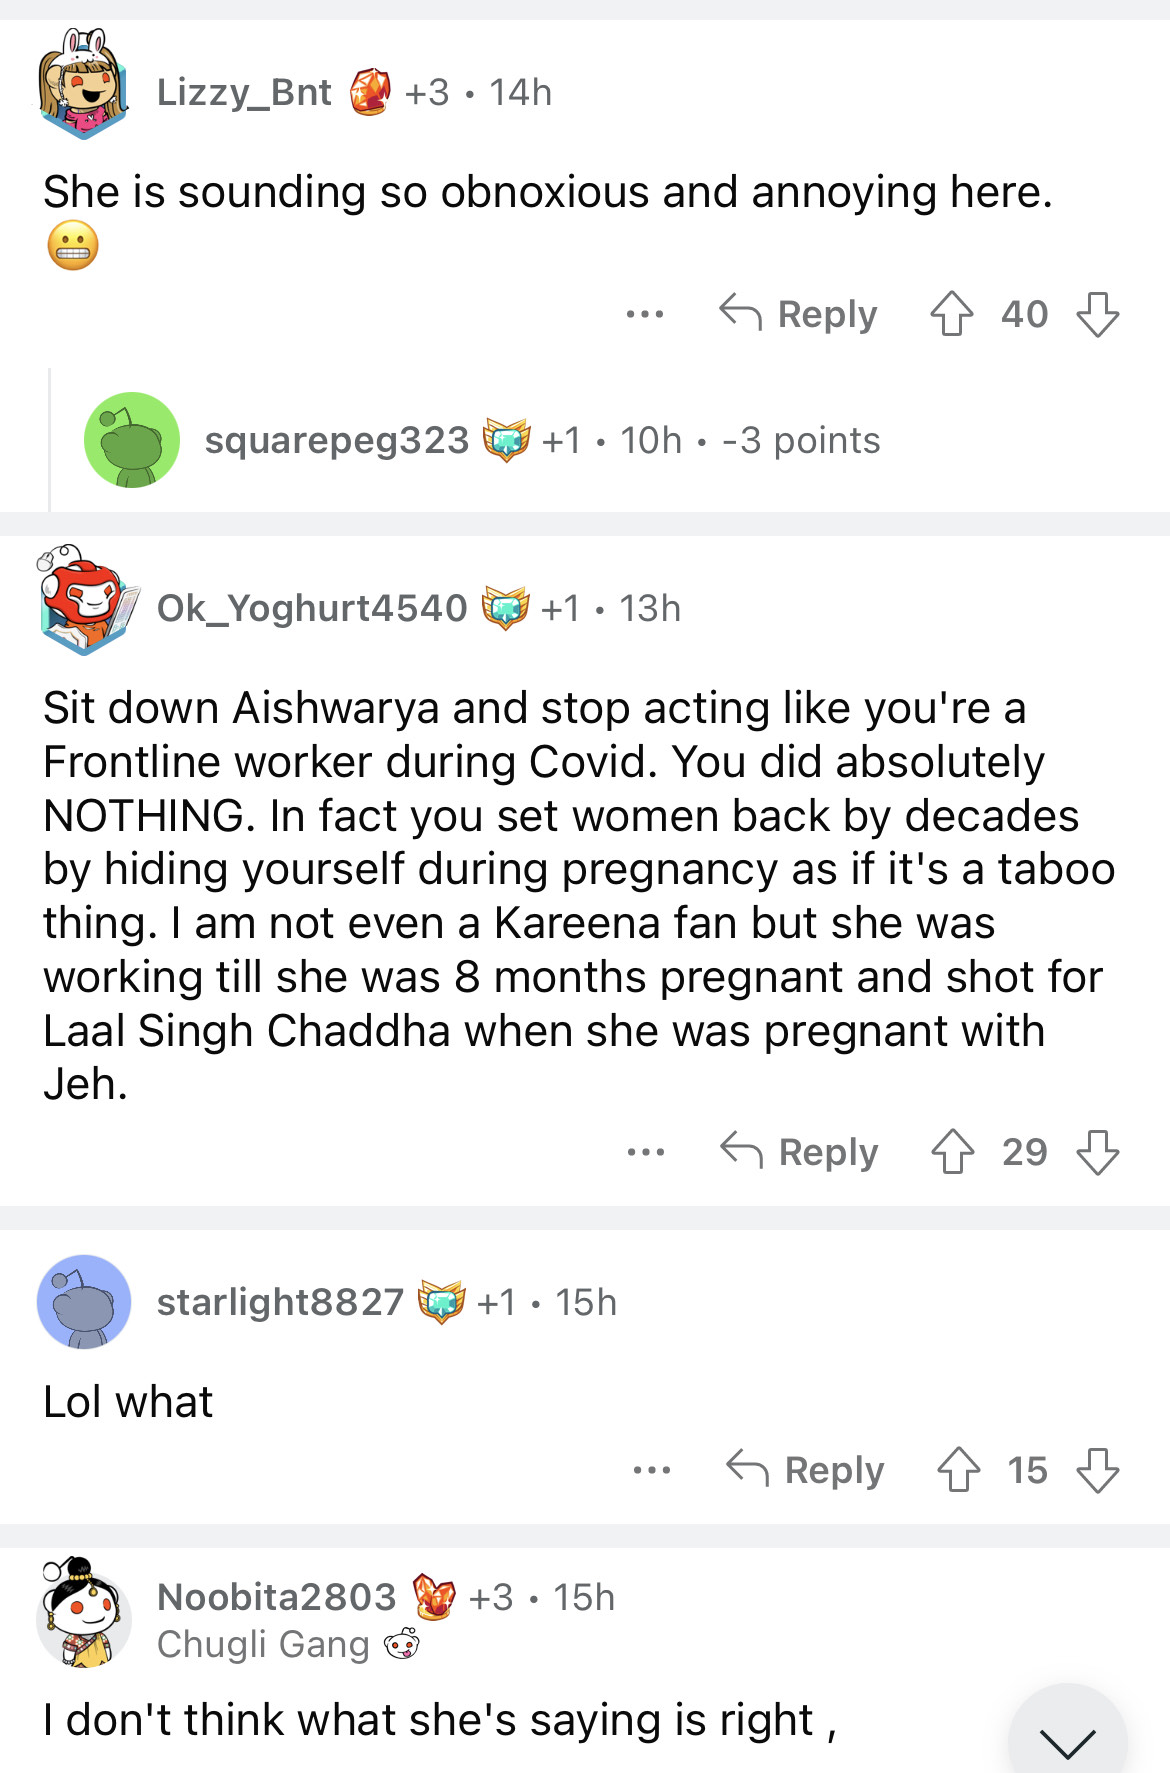Reply to Lizzy_Bnt's comment
Image resolution: width=1170 pixels, height=1773 pixels.
(799, 314)
